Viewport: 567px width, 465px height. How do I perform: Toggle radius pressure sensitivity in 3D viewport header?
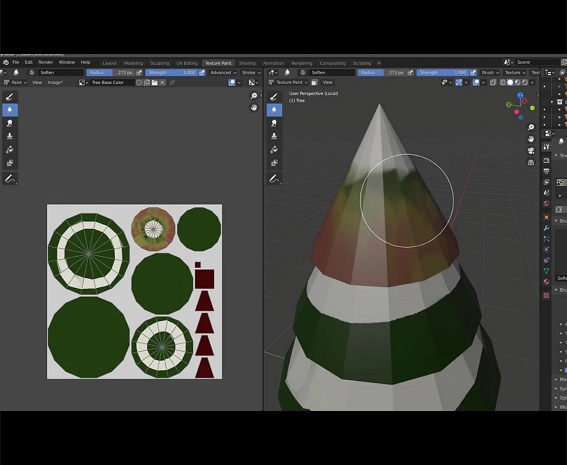click(410, 73)
